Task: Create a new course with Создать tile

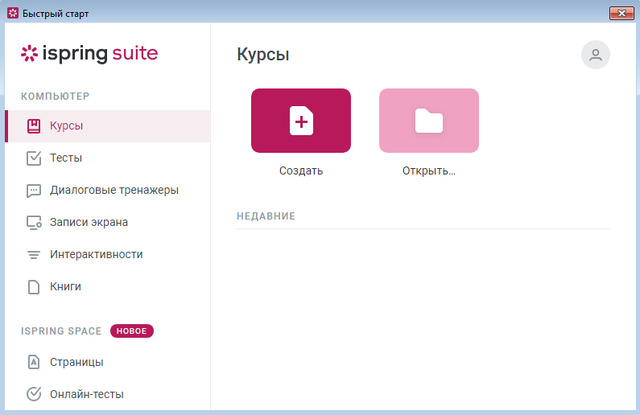Action: tap(300, 121)
